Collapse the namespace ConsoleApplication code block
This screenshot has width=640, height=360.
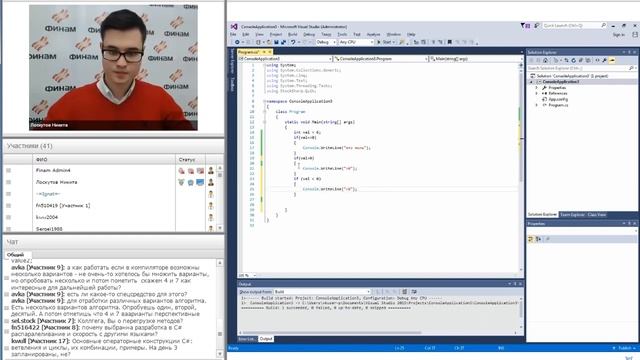[x=264, y=101]
